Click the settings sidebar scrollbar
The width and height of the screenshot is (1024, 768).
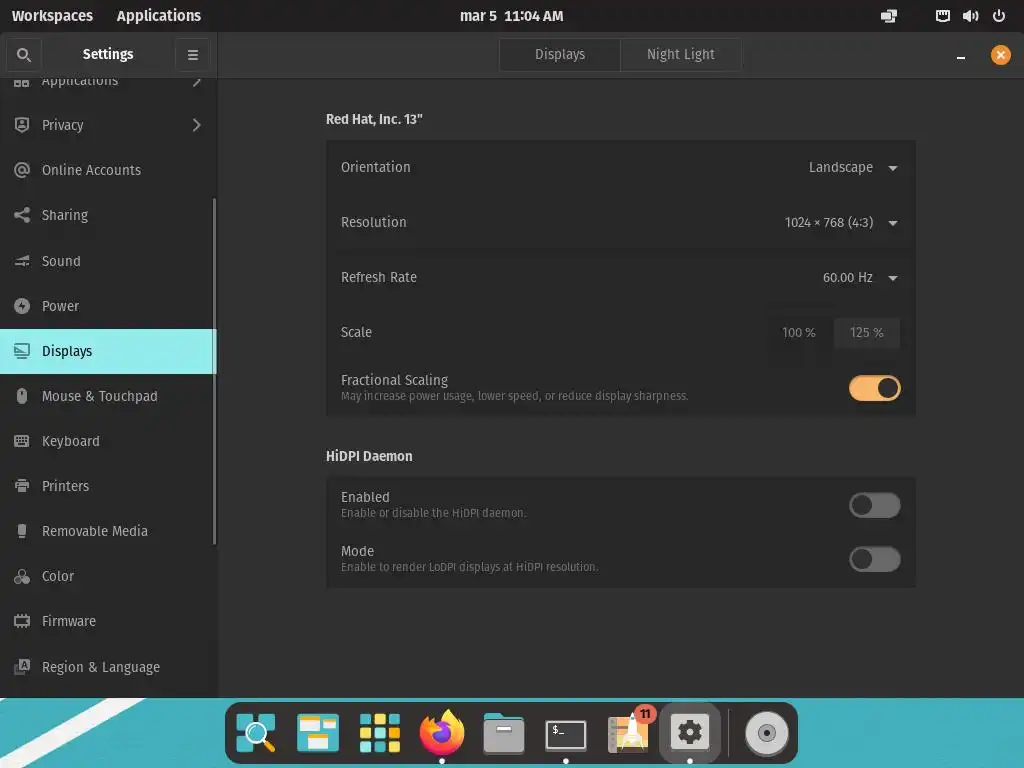click(x=214, y=371)
